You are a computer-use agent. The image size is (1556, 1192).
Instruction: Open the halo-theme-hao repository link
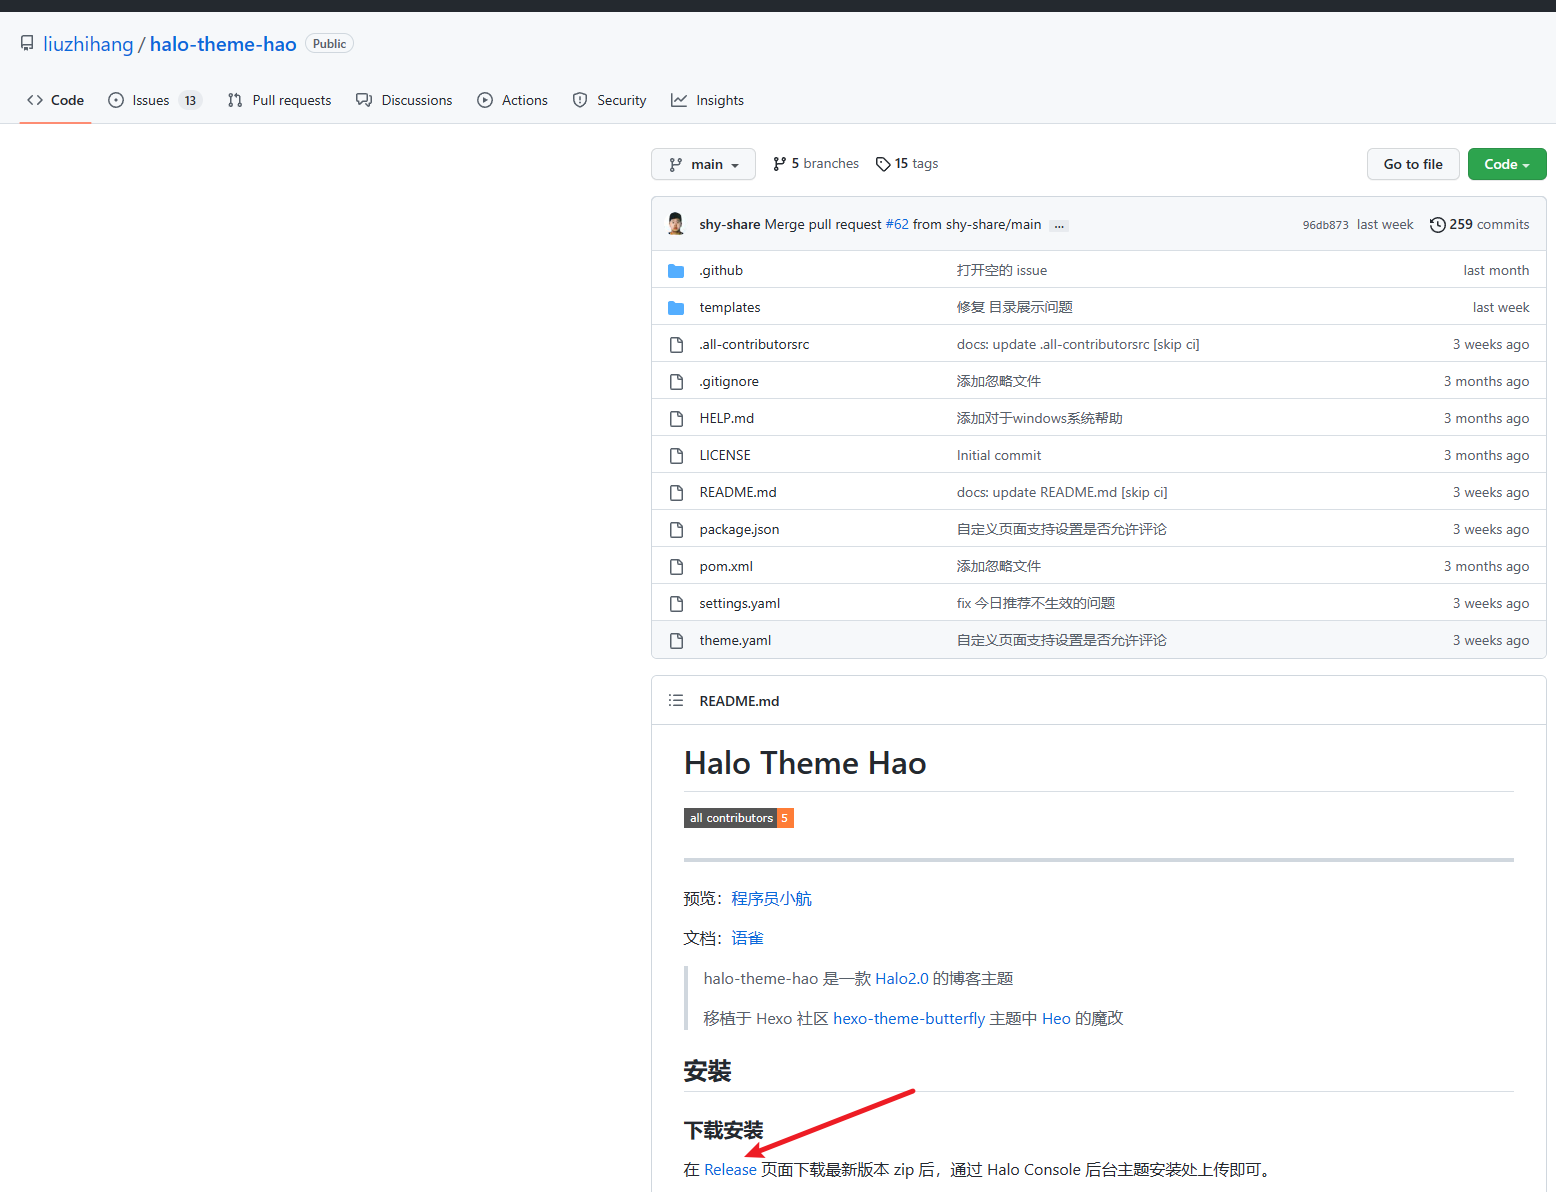[x=223, y=44]
